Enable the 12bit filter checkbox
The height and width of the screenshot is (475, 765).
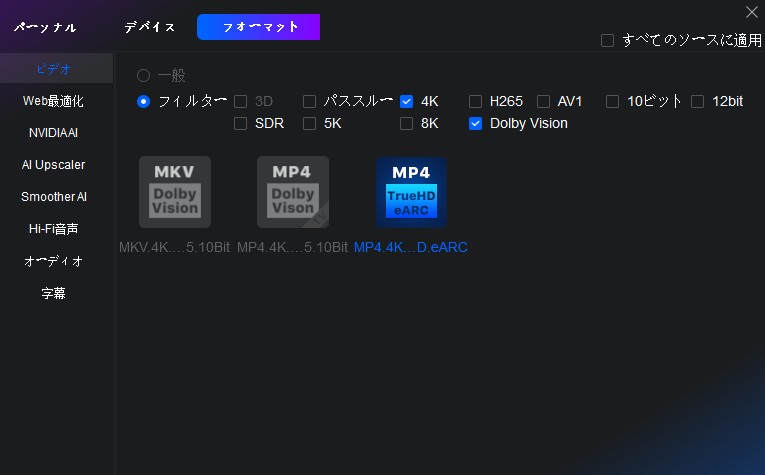pyautogui.click(x=698, y=101)
